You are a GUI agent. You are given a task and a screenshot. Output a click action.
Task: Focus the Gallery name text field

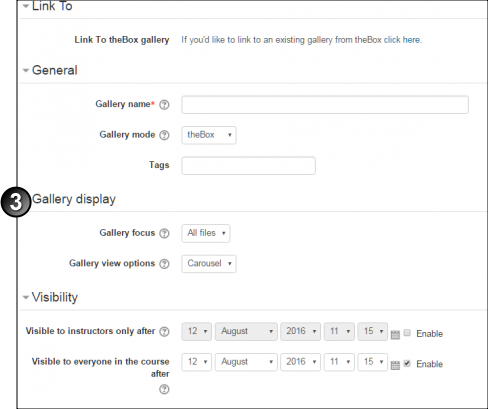click(325, 105)
